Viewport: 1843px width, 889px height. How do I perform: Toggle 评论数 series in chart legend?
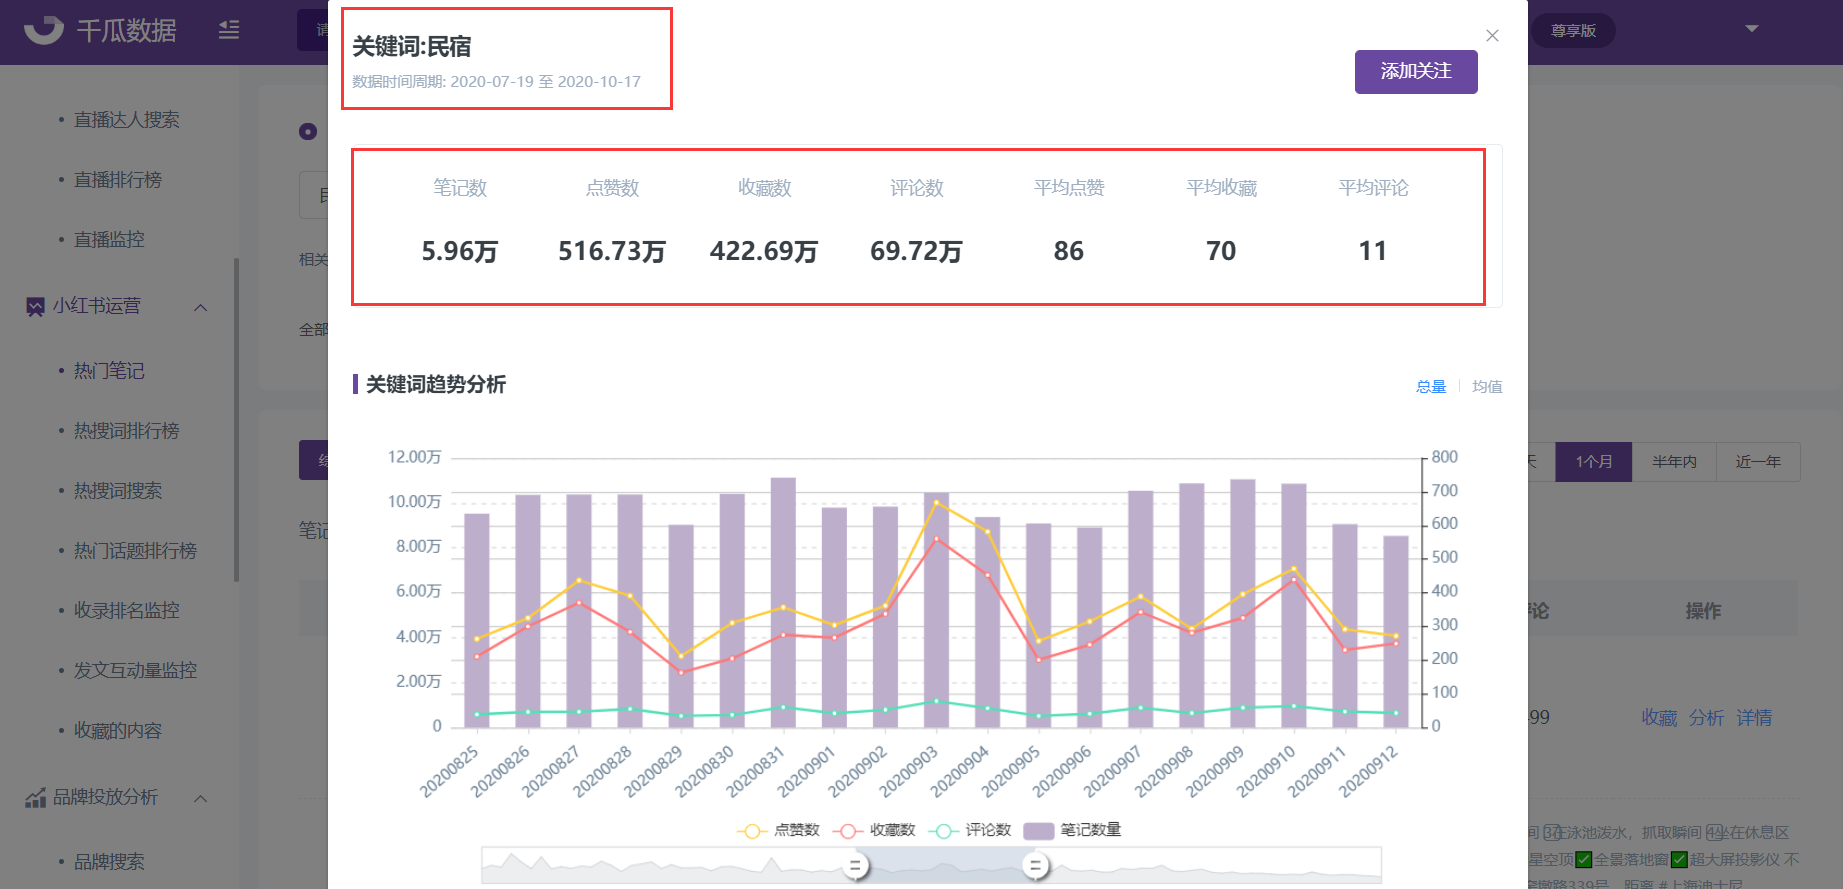point(970,830)
